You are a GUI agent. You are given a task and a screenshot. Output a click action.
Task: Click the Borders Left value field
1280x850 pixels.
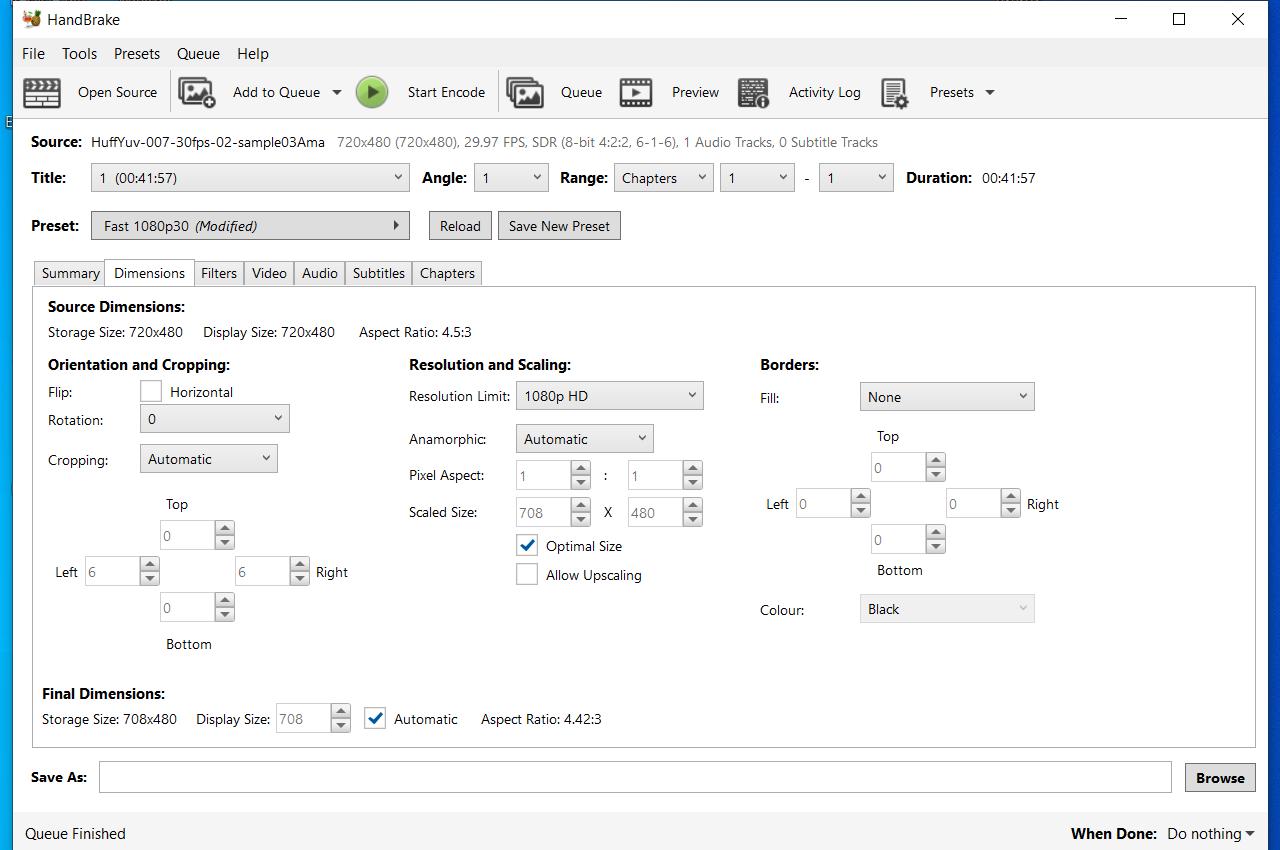(823, 503)
